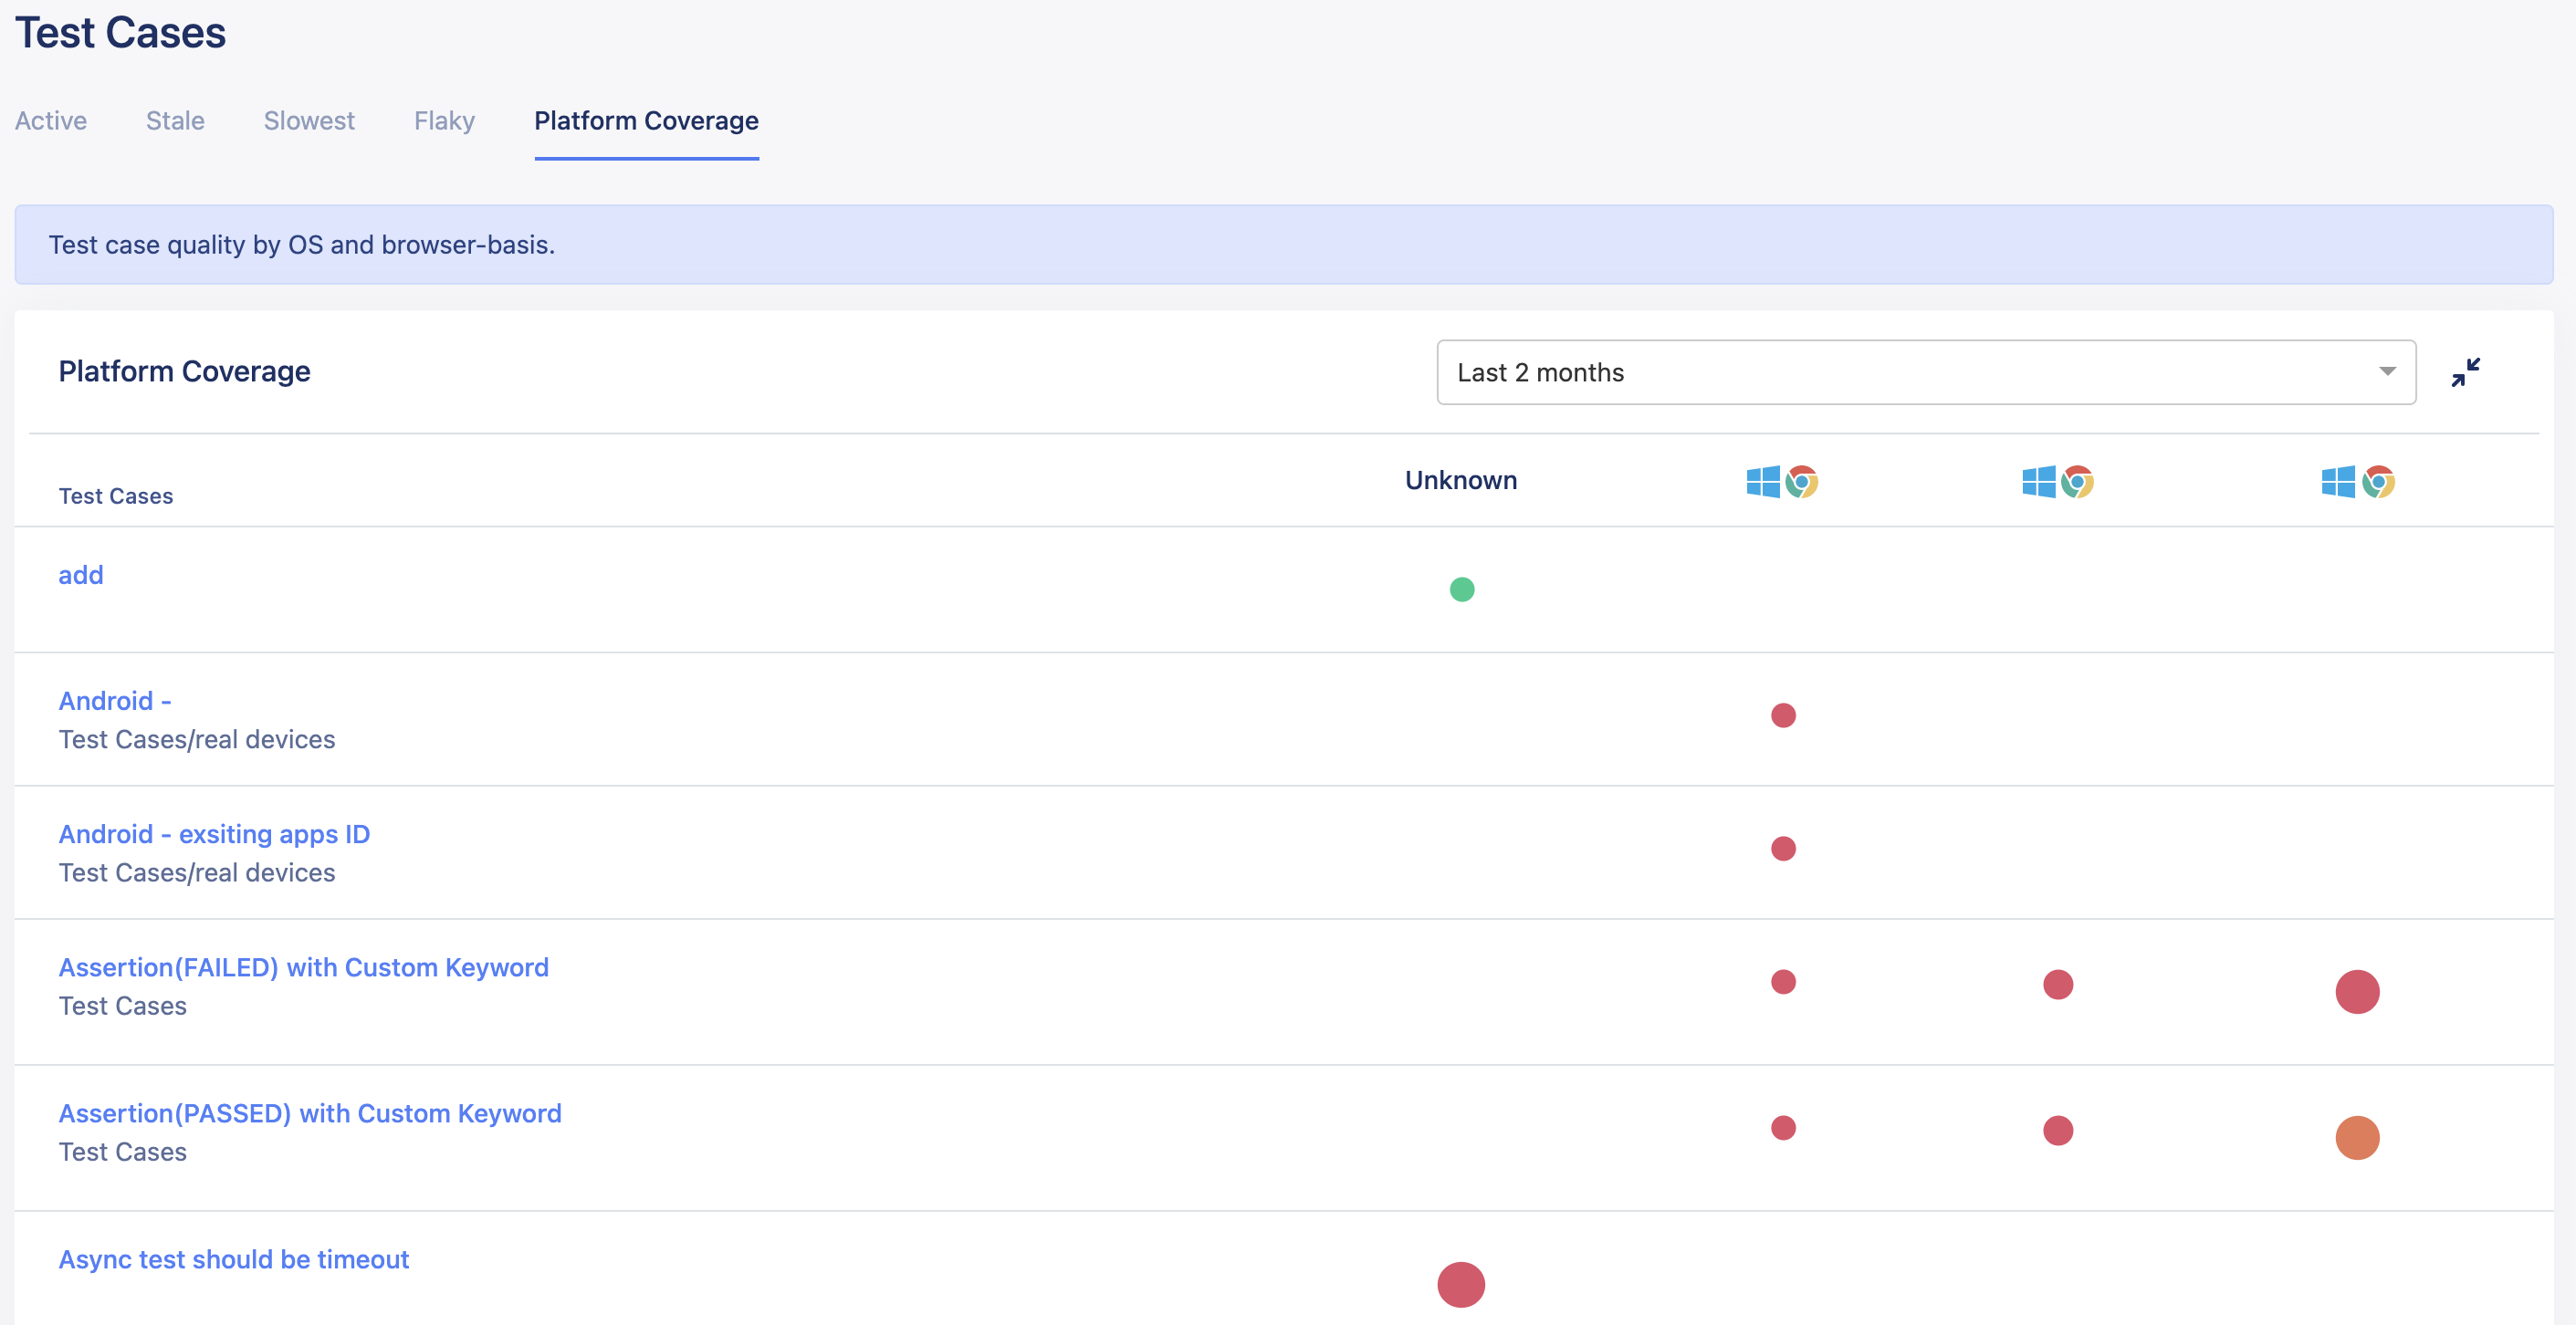Switch to the Active tab
The image size is (2576, 1325).
click(49, 119)
